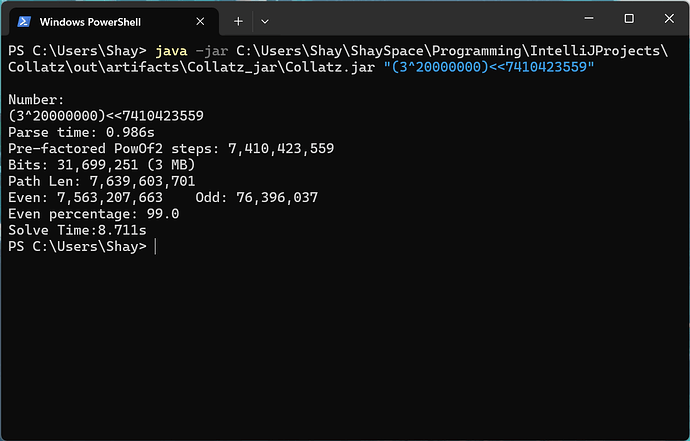Click the quoted "(3^20000000)<<7410423559" argument
The image size is (690, 441).
[489, 67]
